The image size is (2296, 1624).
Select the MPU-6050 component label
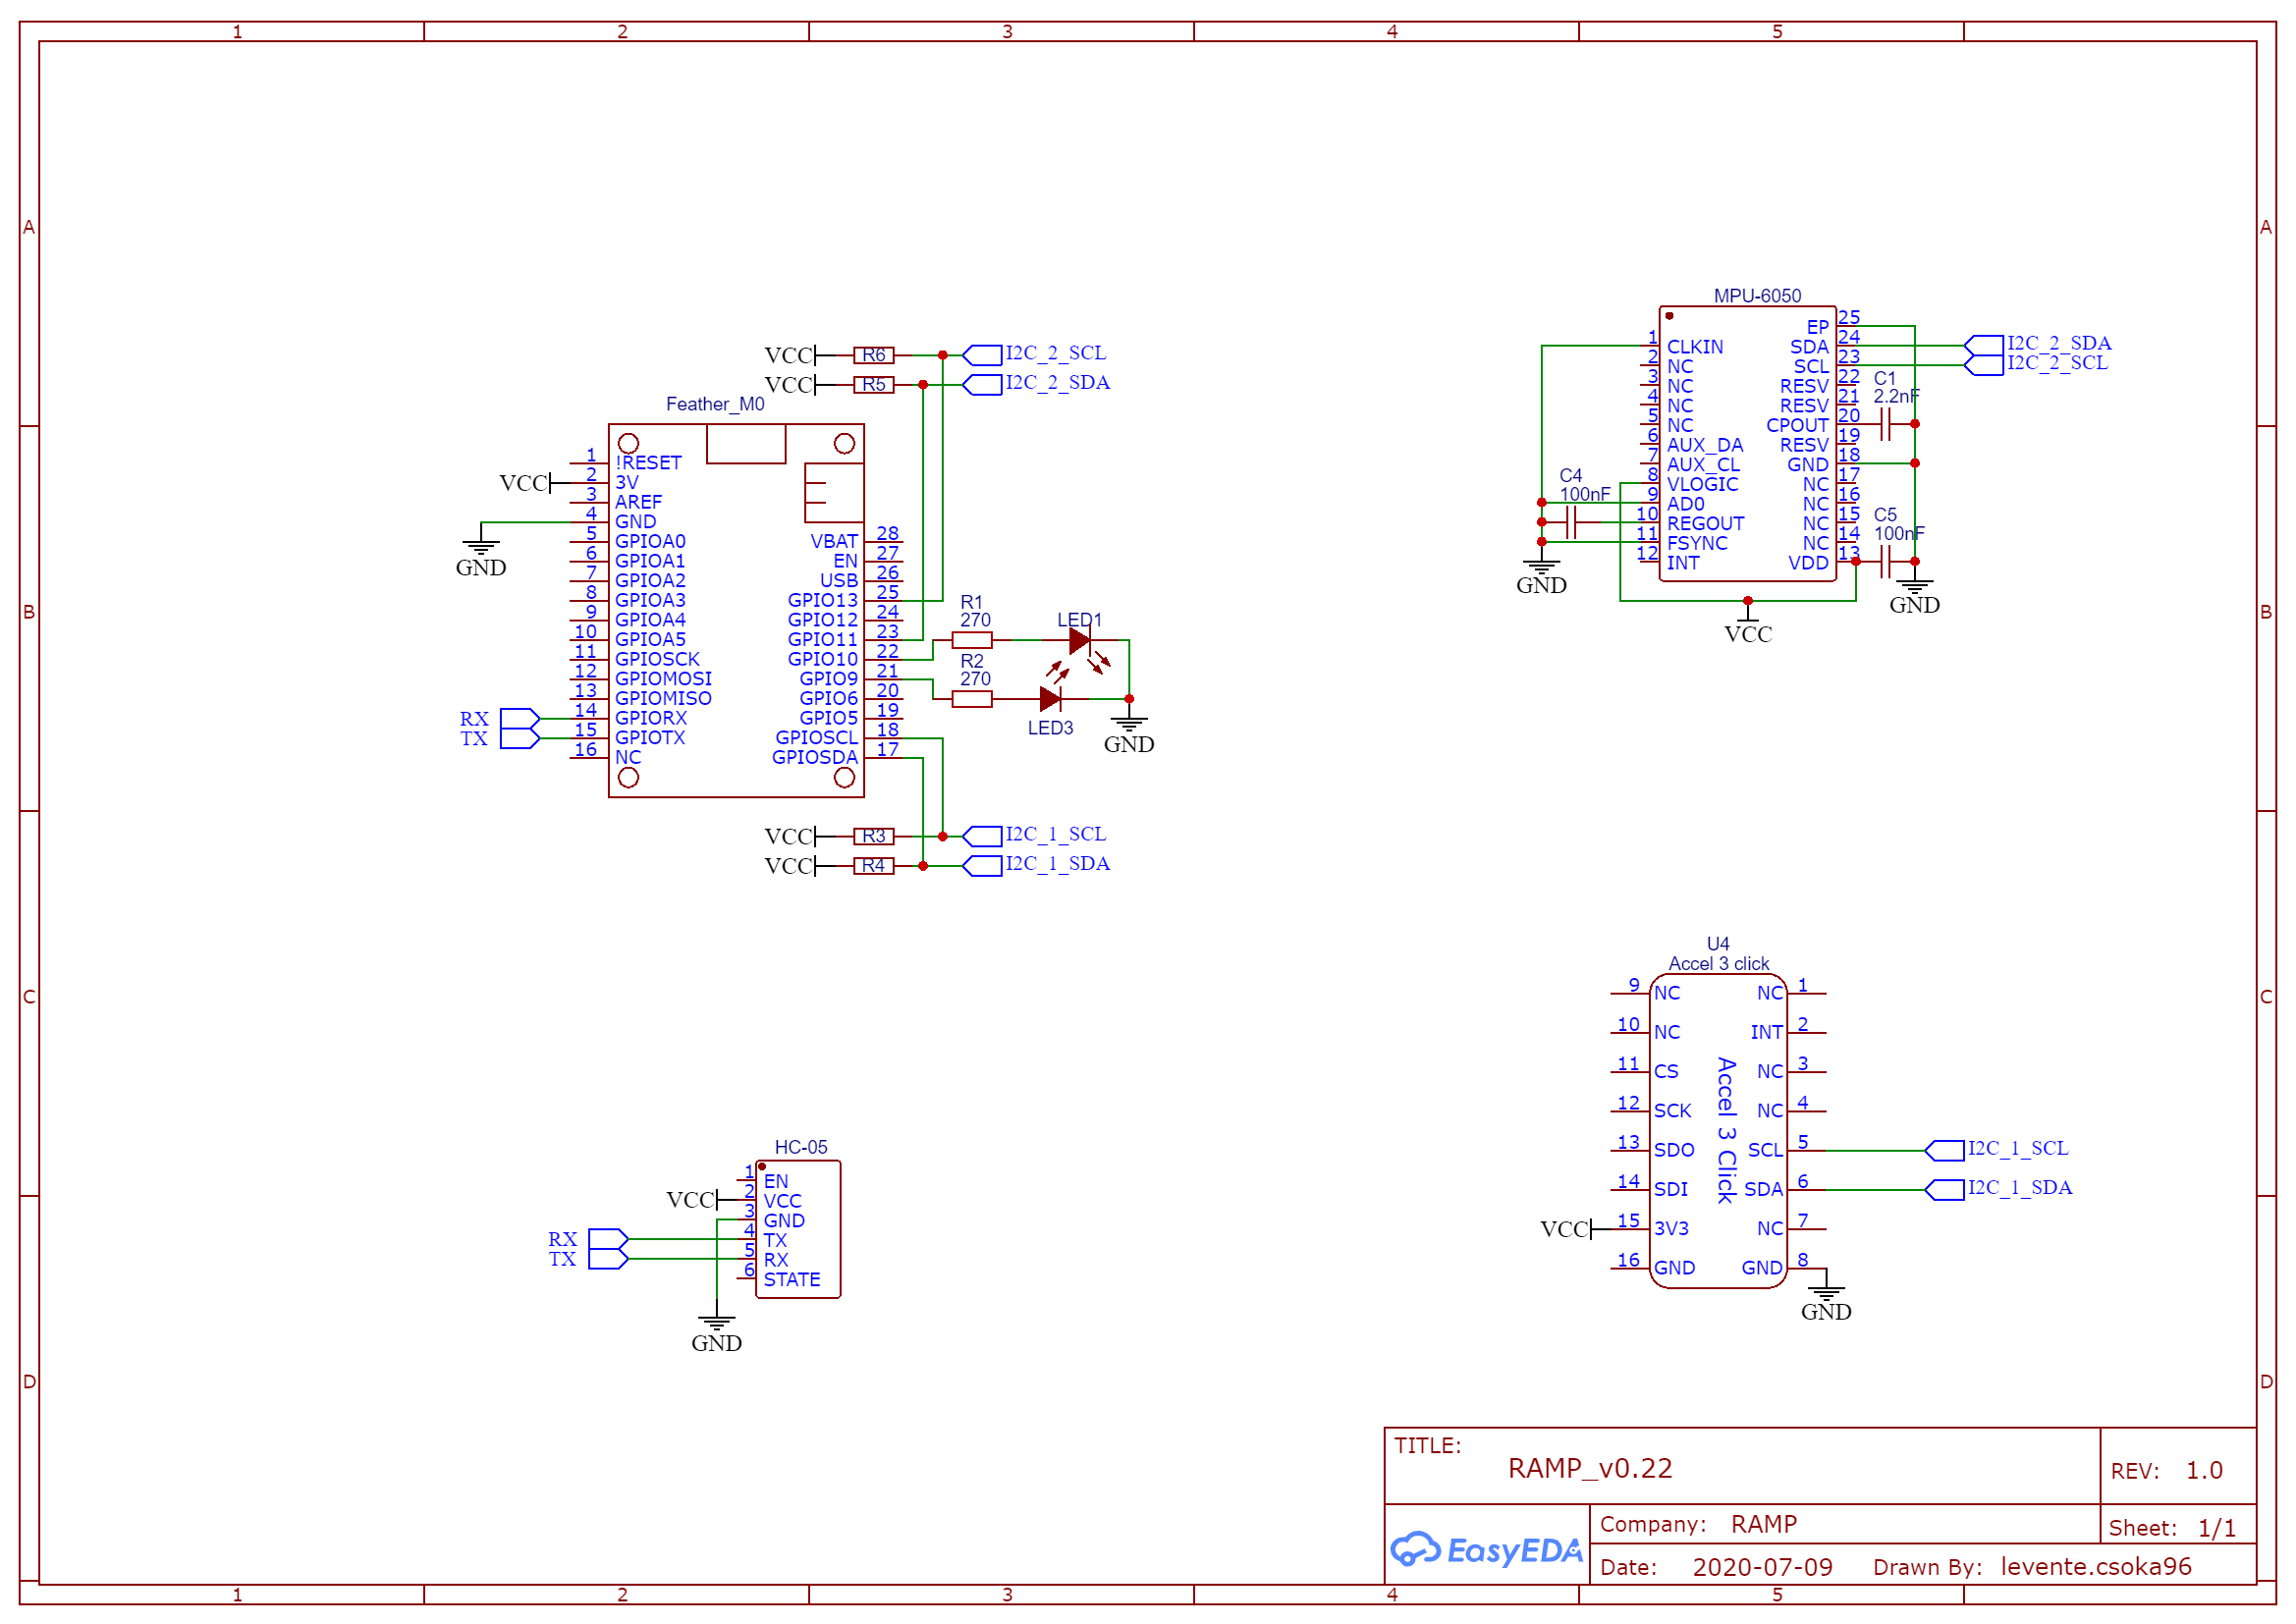(1757, 296)
